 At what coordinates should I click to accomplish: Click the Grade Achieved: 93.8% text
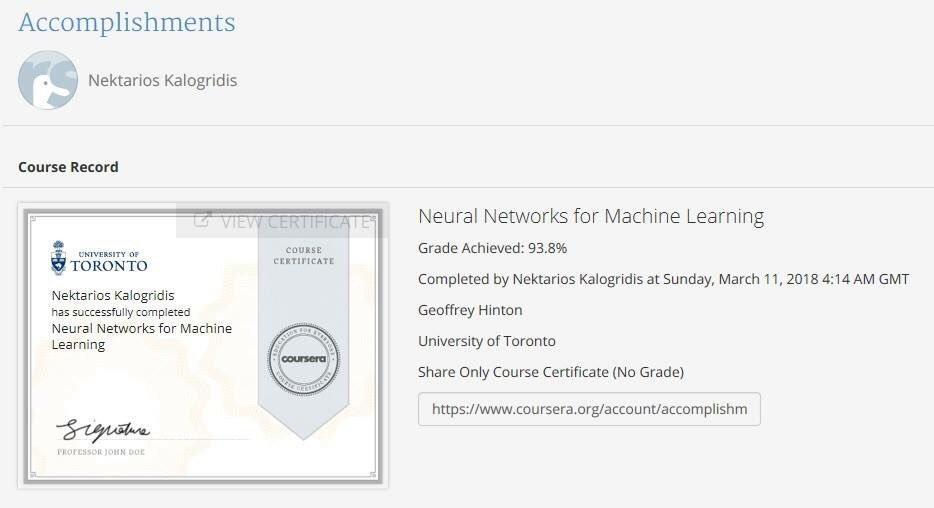coord(493,248)
